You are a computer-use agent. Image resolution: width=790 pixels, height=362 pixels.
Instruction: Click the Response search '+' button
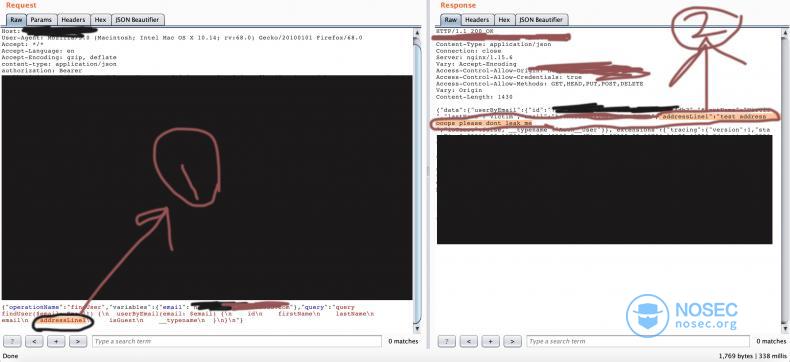[x=490, y=341]
